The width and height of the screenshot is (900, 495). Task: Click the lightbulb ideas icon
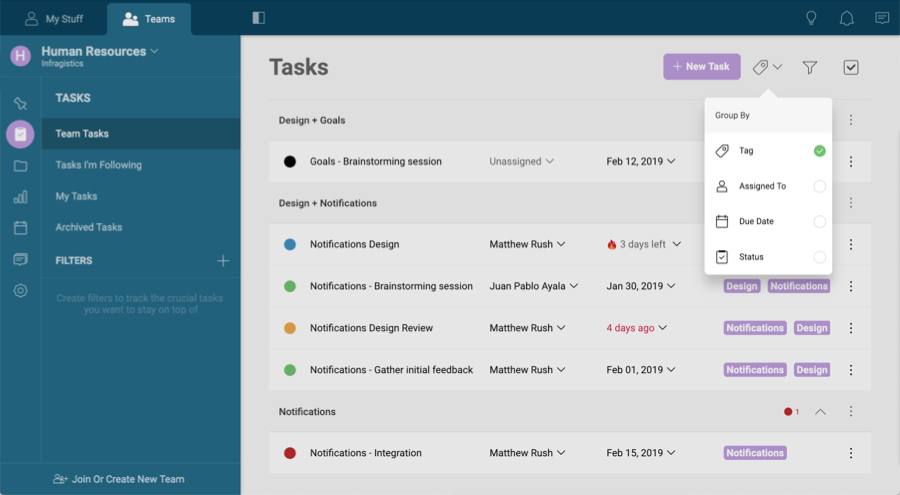point(812,18)
